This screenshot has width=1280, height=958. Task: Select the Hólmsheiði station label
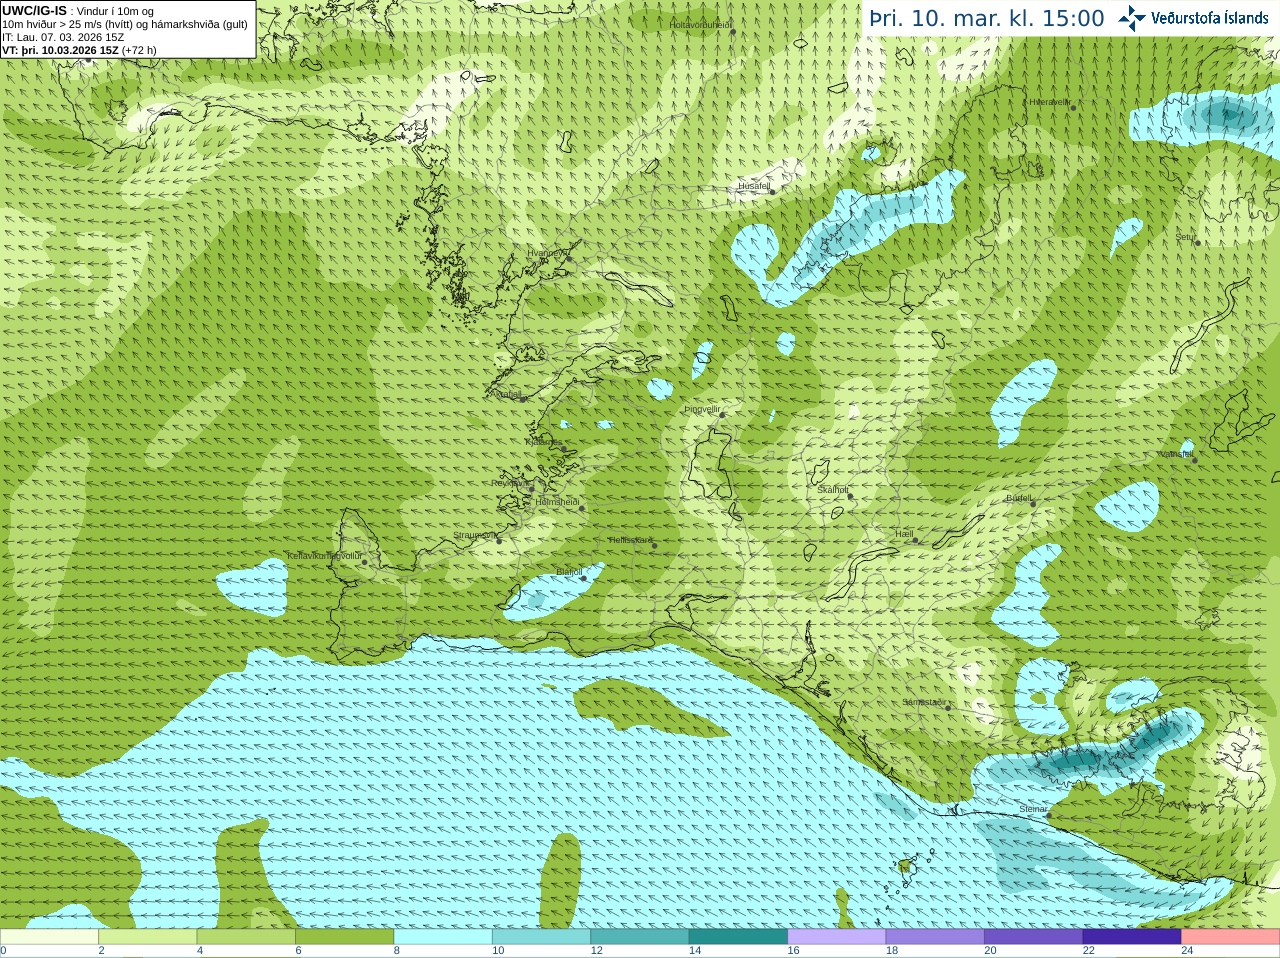coord(557,502)
